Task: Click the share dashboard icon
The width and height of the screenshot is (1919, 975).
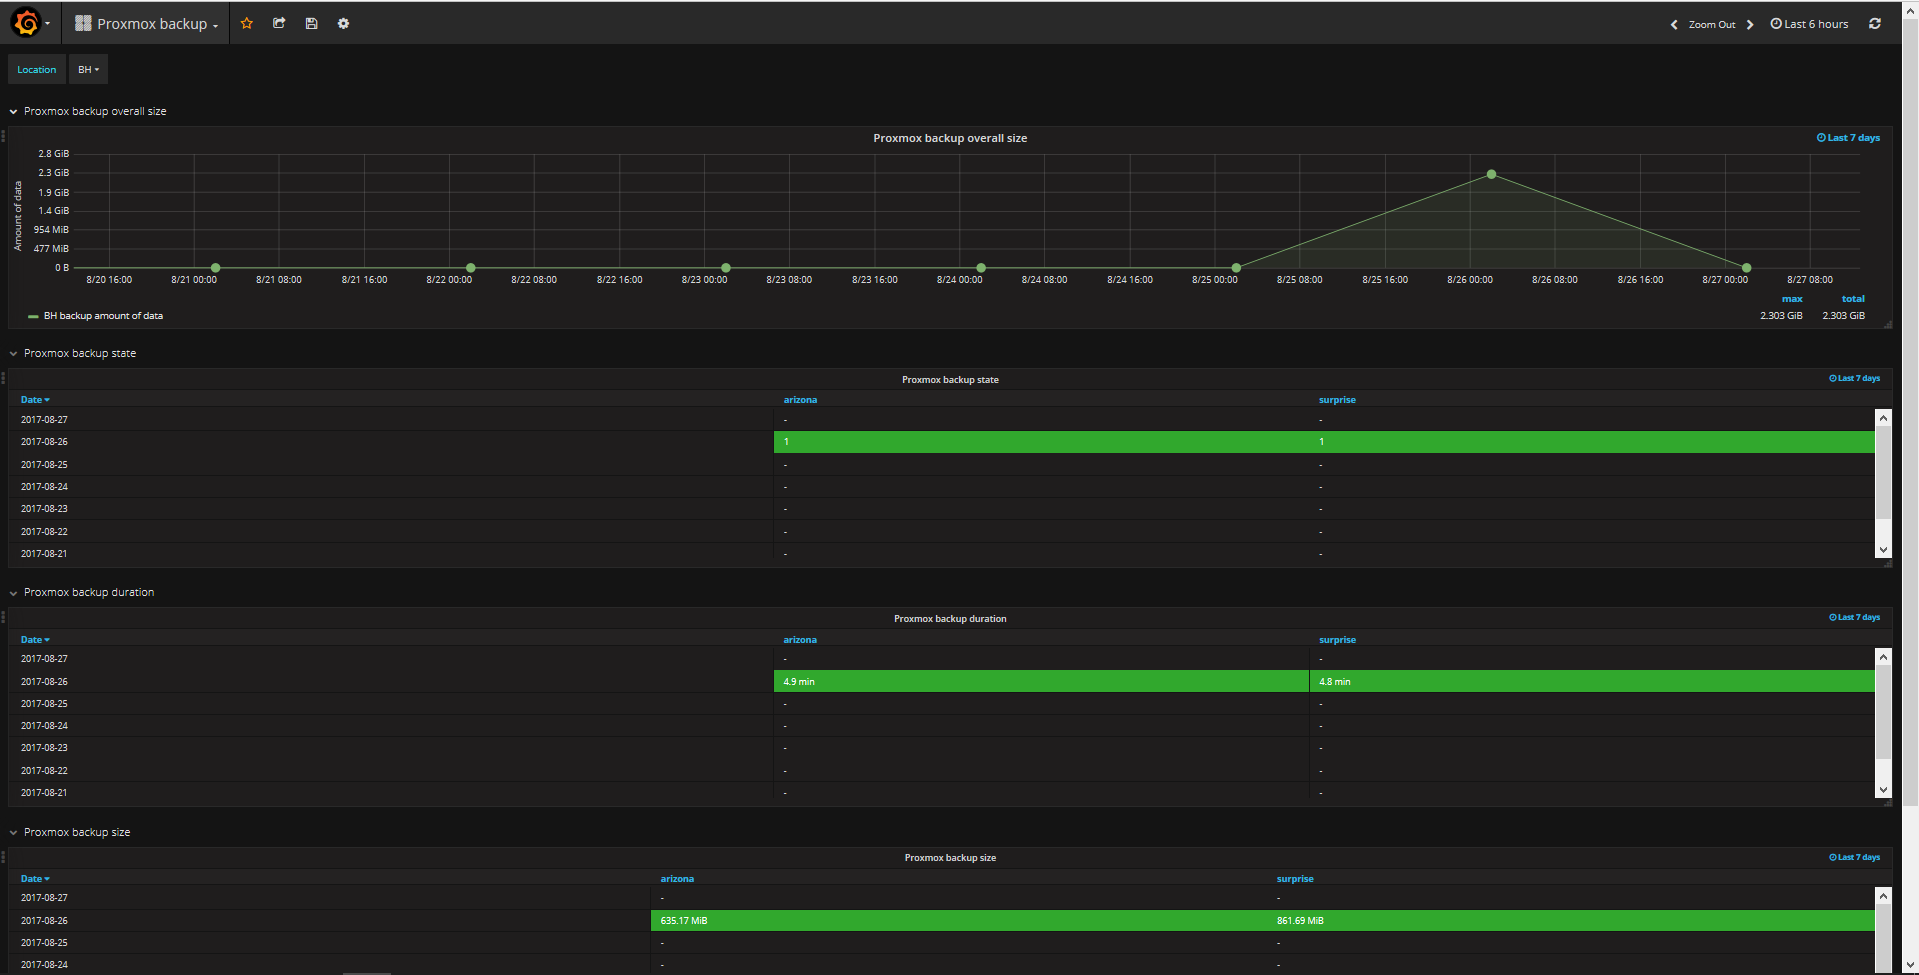Action: click(279, 23)
